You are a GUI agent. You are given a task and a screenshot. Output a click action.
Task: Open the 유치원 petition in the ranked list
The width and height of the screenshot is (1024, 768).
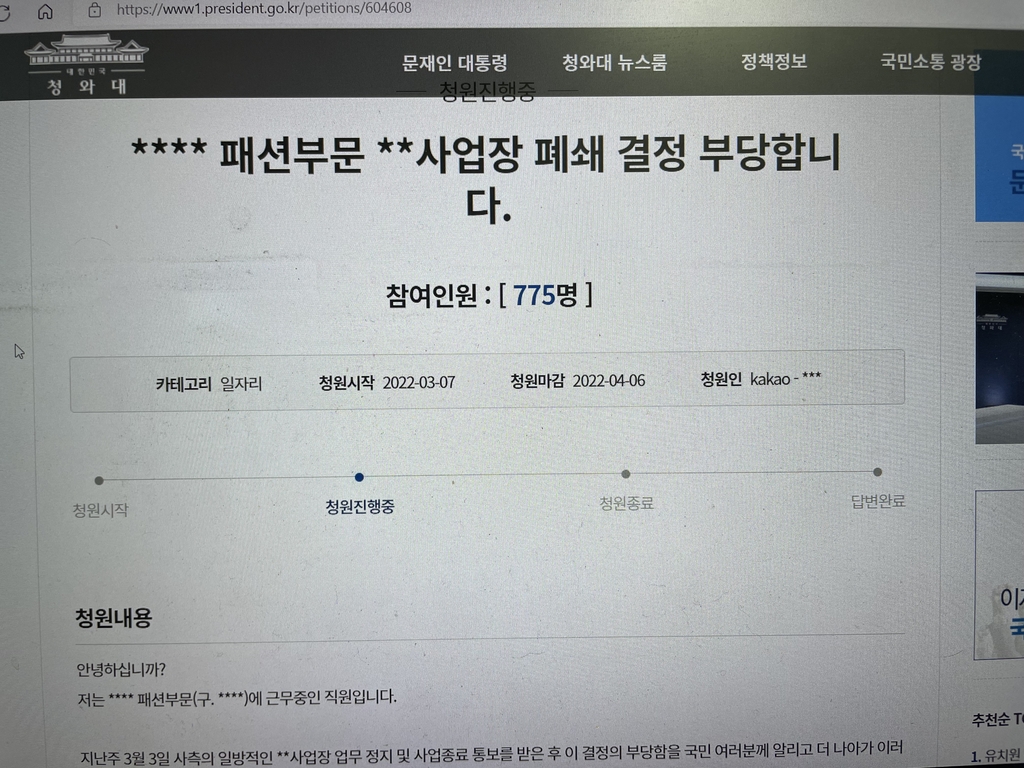tap(997, 755)
